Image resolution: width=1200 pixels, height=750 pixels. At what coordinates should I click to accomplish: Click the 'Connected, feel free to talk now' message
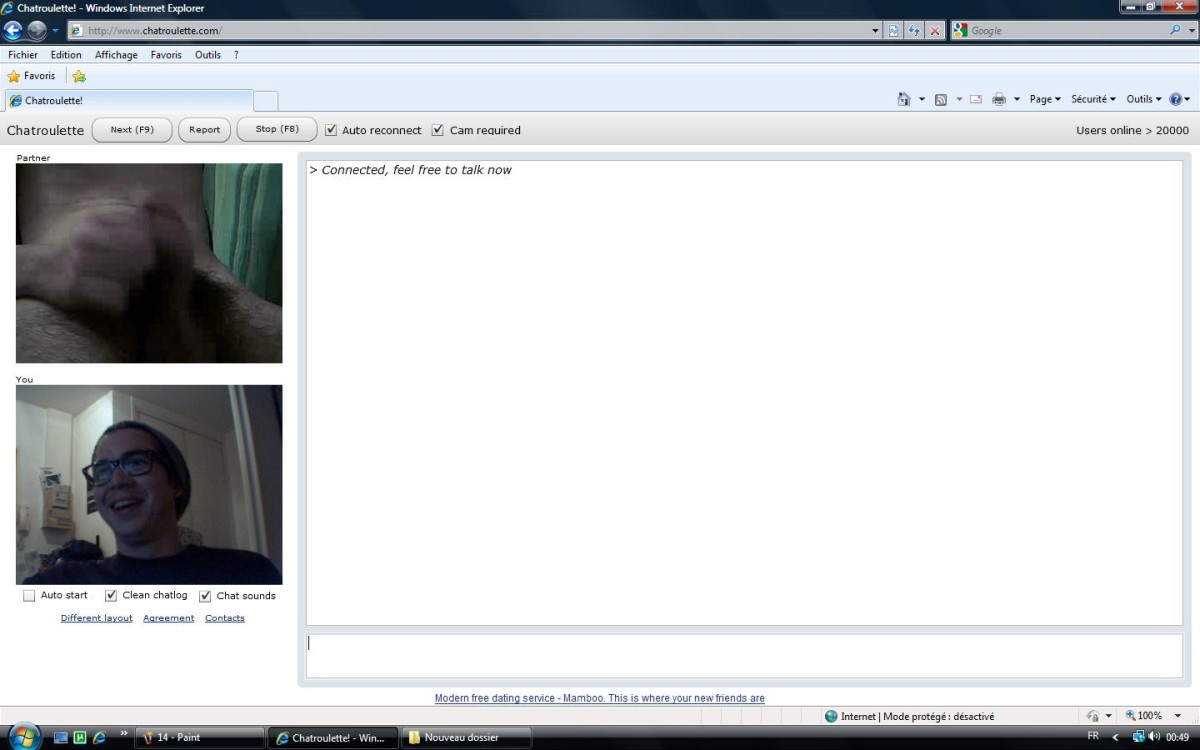(x=411, y=170)
